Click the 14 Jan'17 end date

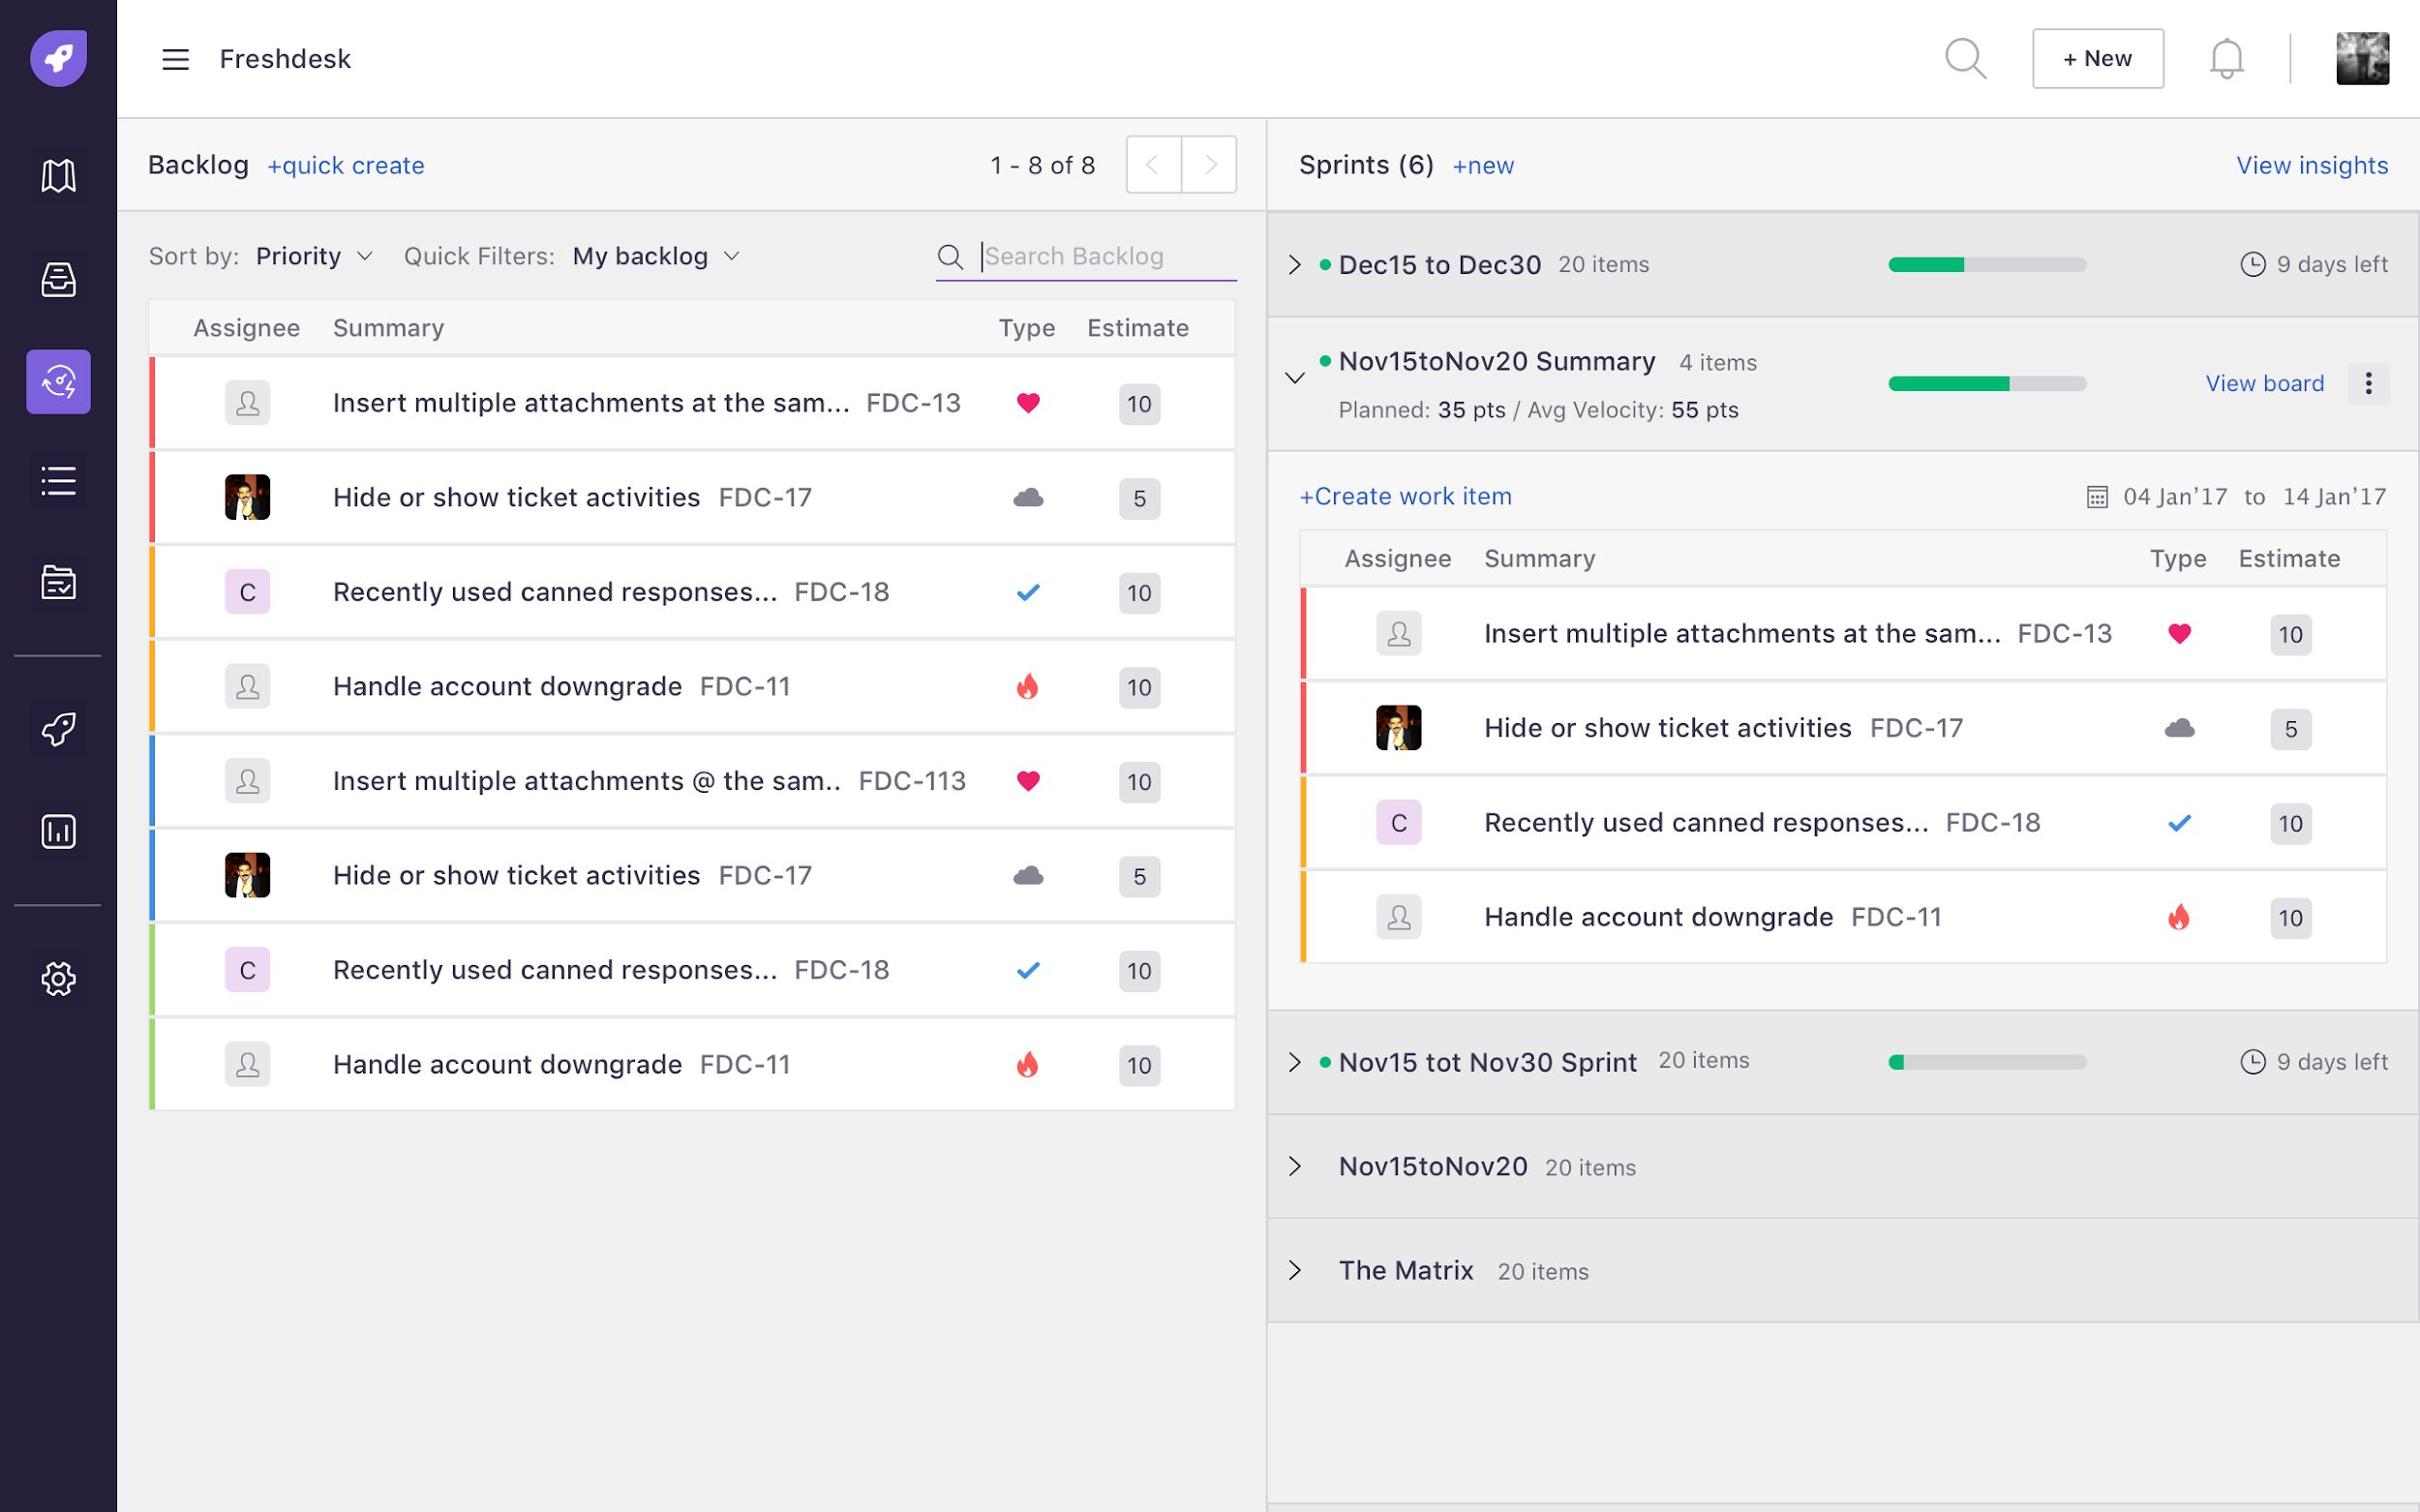[x=2334, y=497]
